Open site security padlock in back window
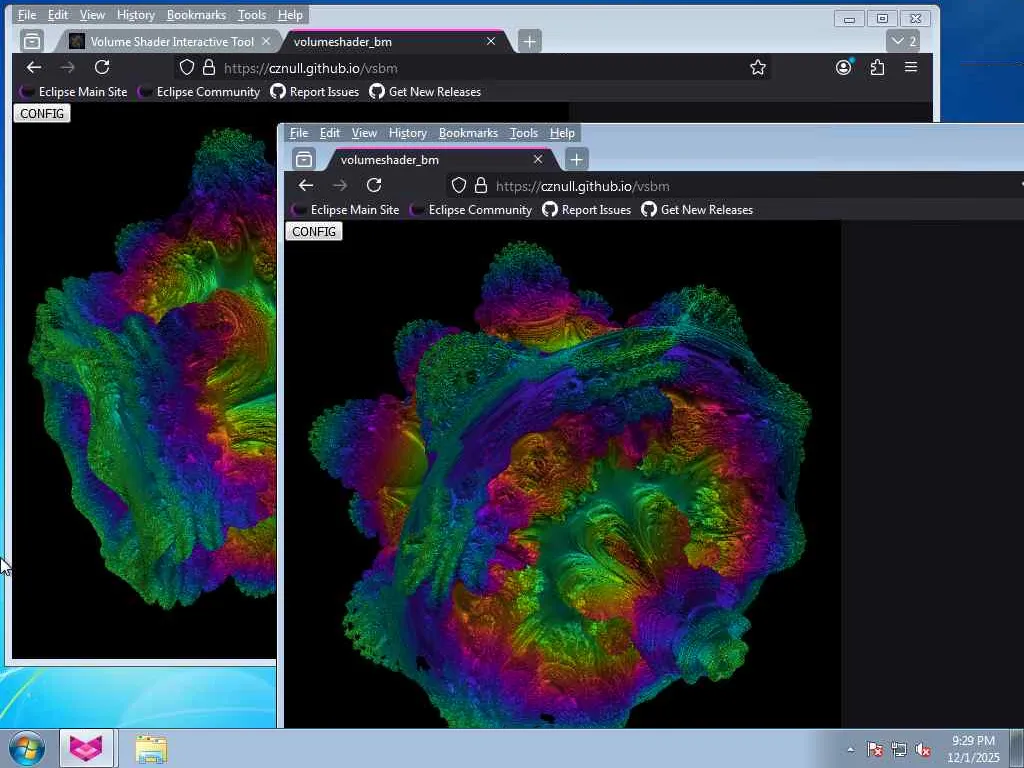Image resolution: width=1024 pixels, height=768 pixels. tap(208, 67)
